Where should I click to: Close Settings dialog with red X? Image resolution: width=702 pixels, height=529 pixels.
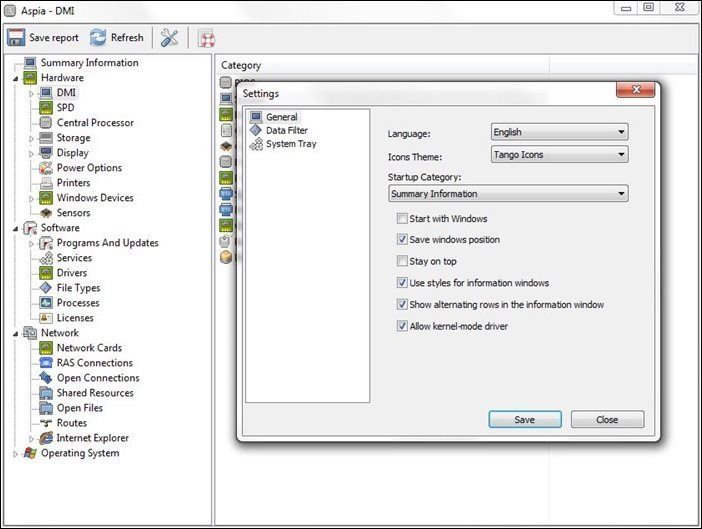(x=636, y=90)
